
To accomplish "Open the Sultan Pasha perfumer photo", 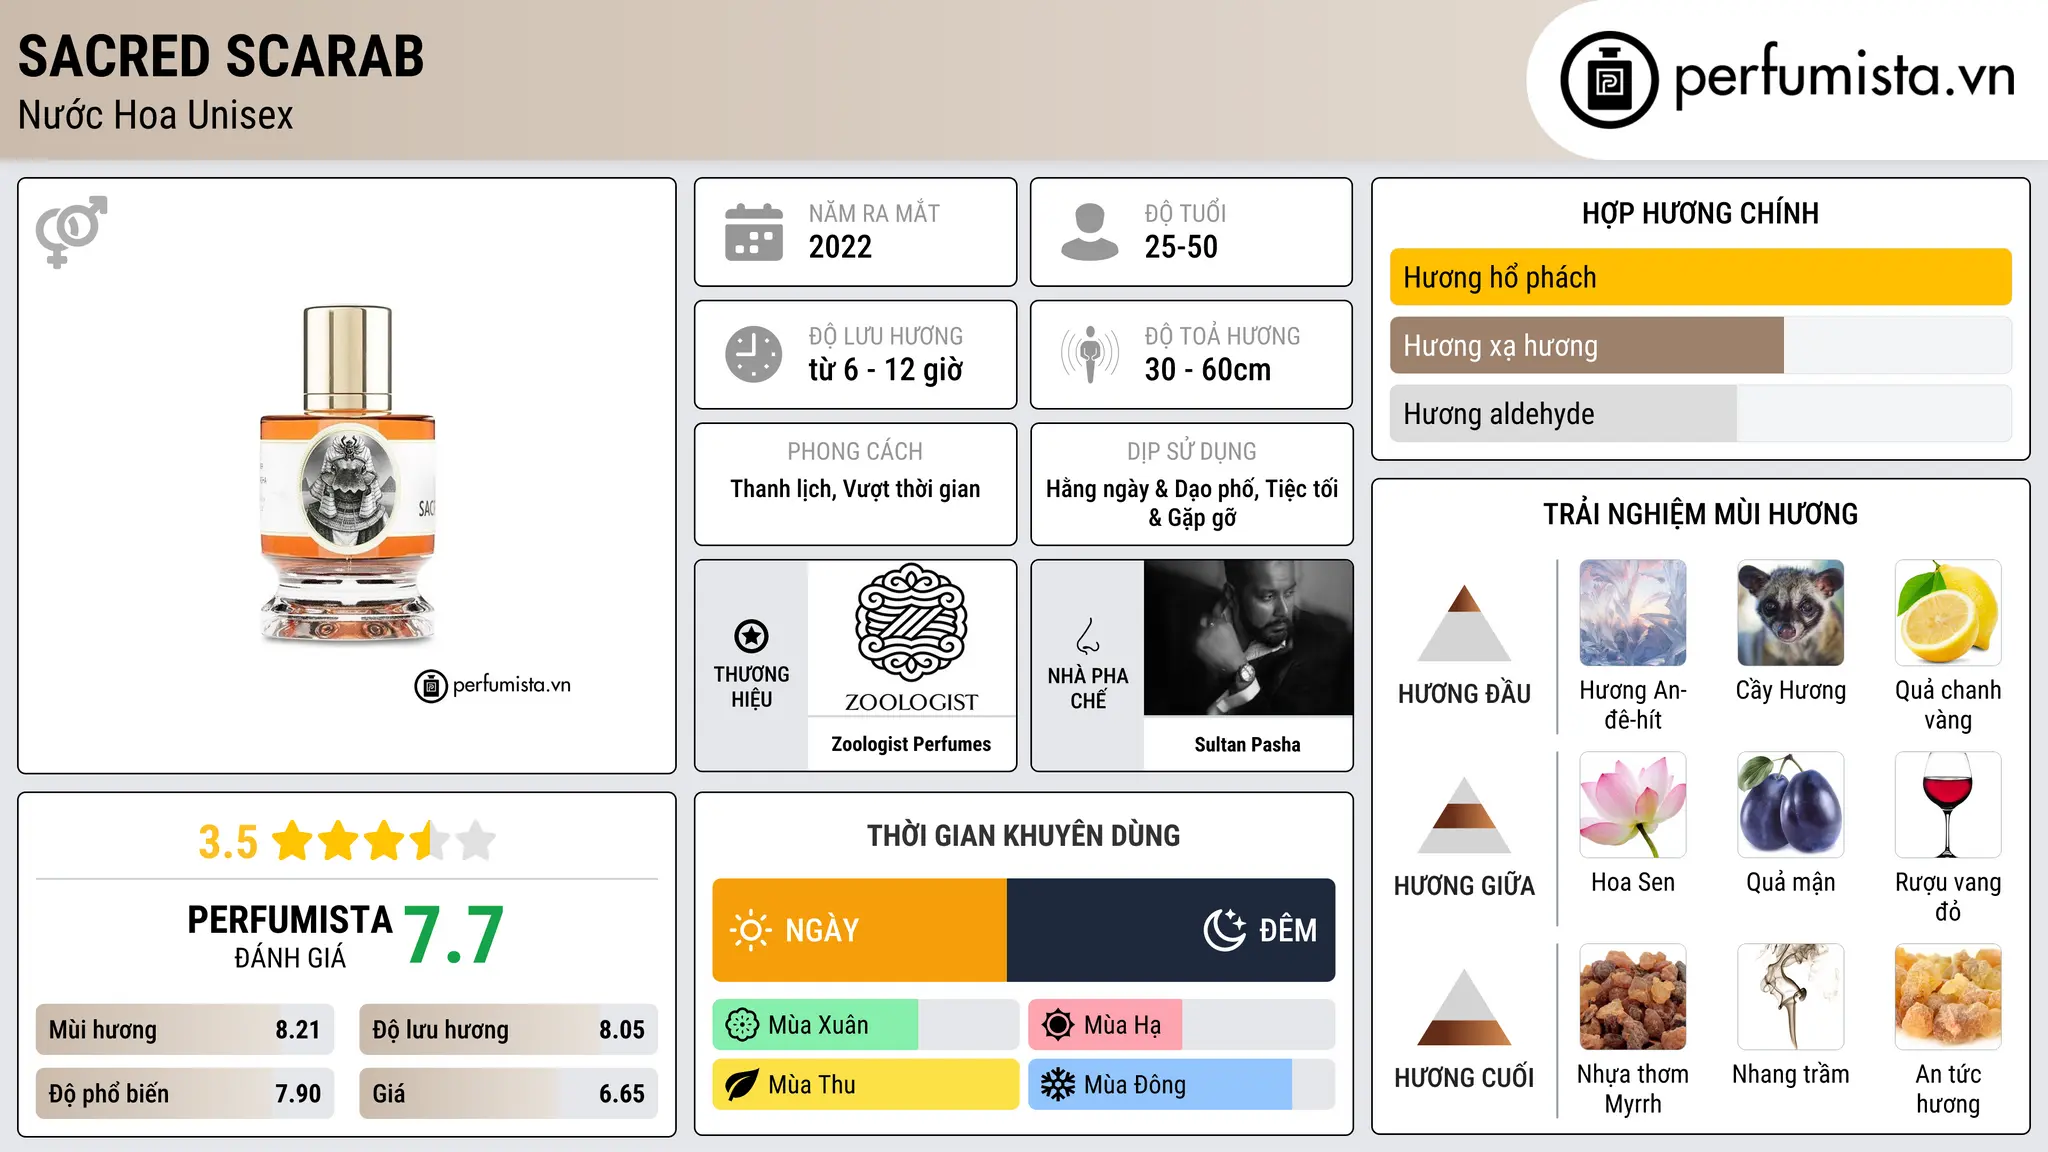I will click(x=1247, y=637).
